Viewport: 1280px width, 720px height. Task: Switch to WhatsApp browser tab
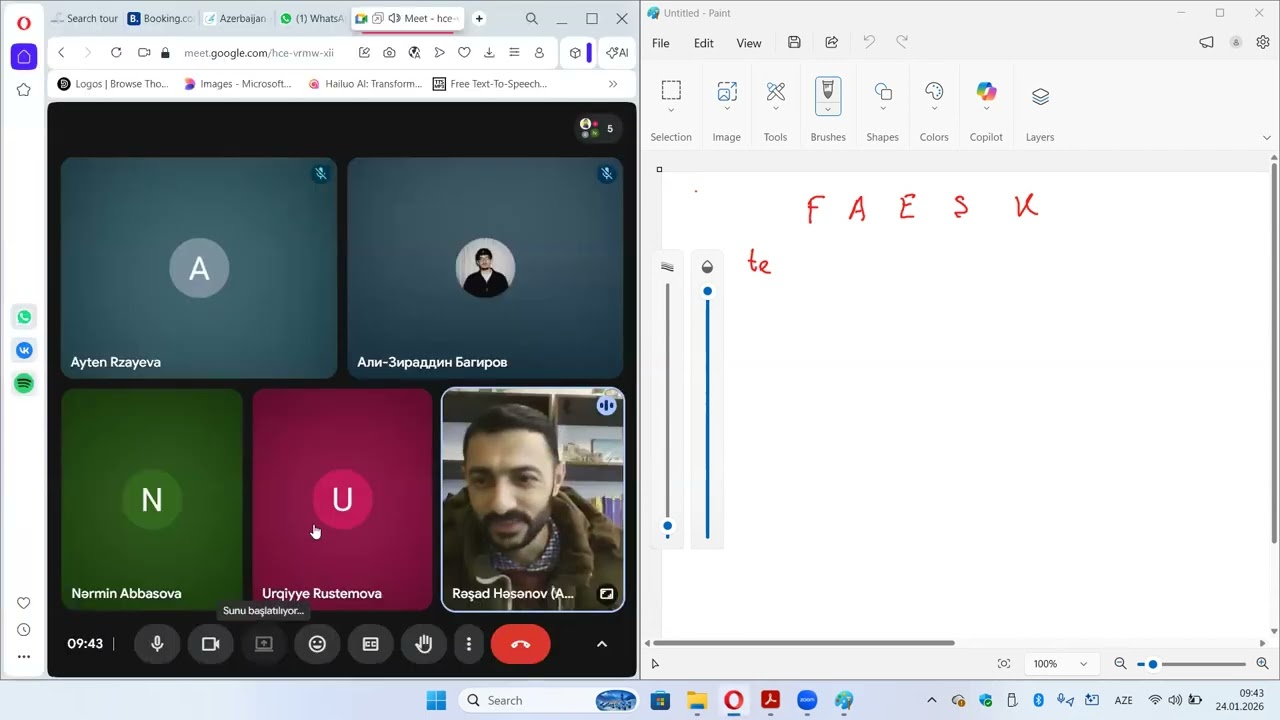(311, 18)
